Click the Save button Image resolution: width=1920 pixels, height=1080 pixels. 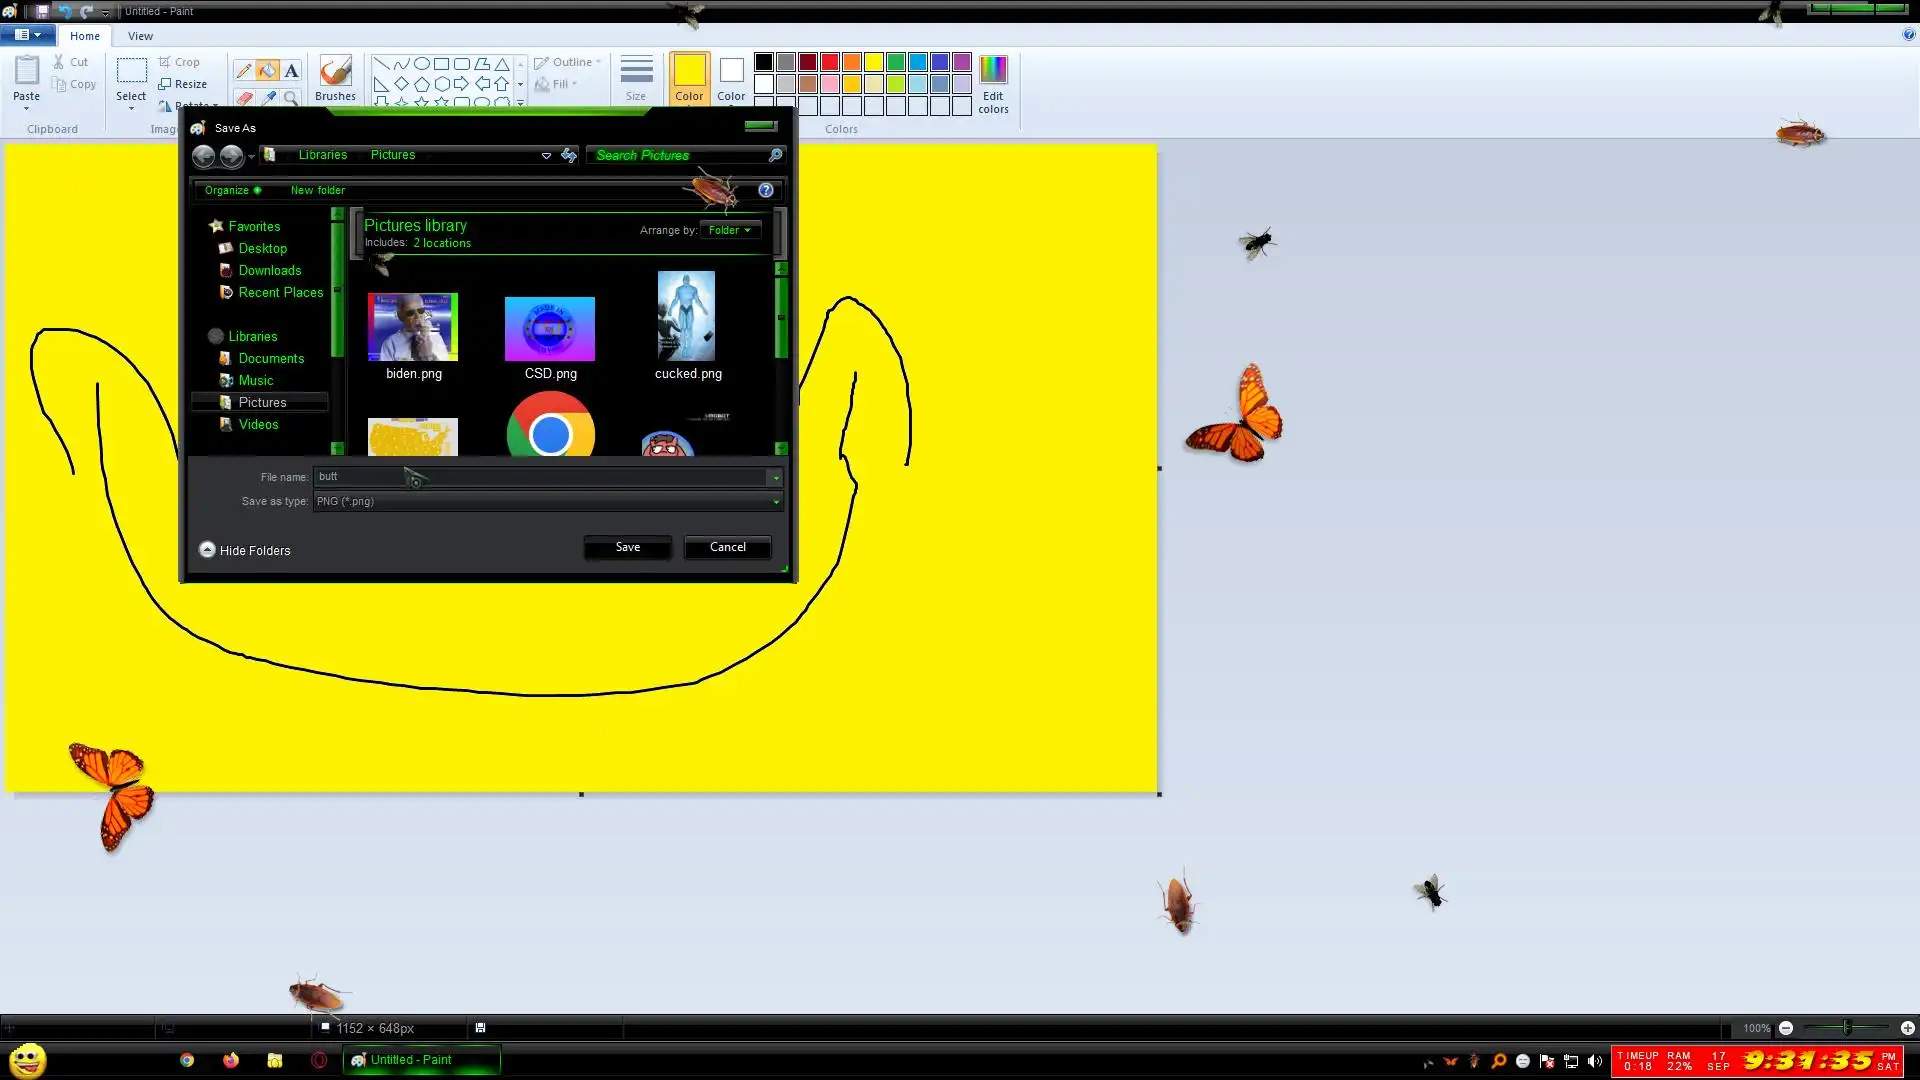pos(627,547)
